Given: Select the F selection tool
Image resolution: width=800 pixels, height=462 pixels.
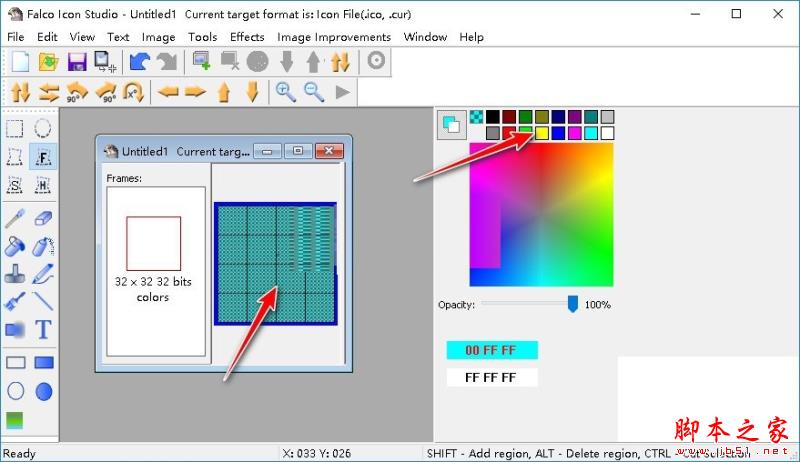Looking at the screenshot, I should point(43,157).
